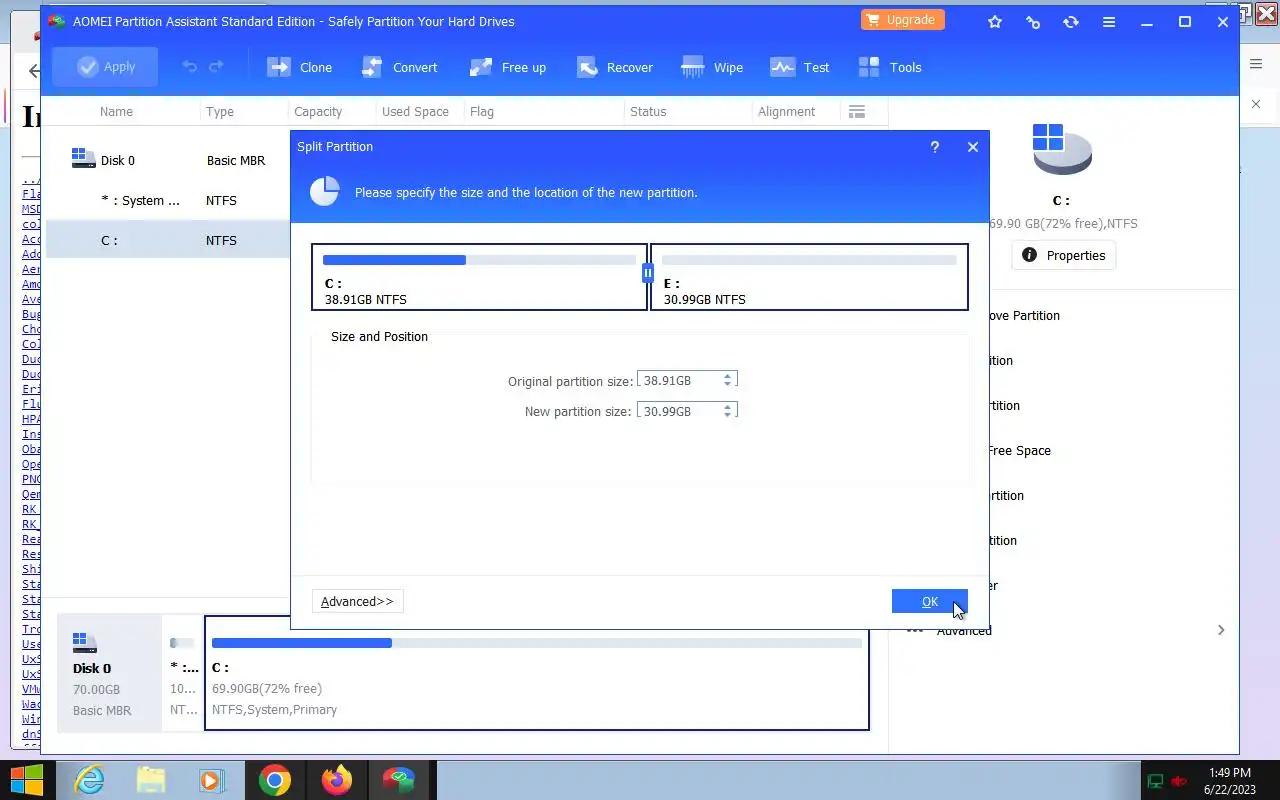Decrease New partition size with down arrow
The width and height of the screenshot is (1280, 800).
pyautogui.click(x=728, y=415)
